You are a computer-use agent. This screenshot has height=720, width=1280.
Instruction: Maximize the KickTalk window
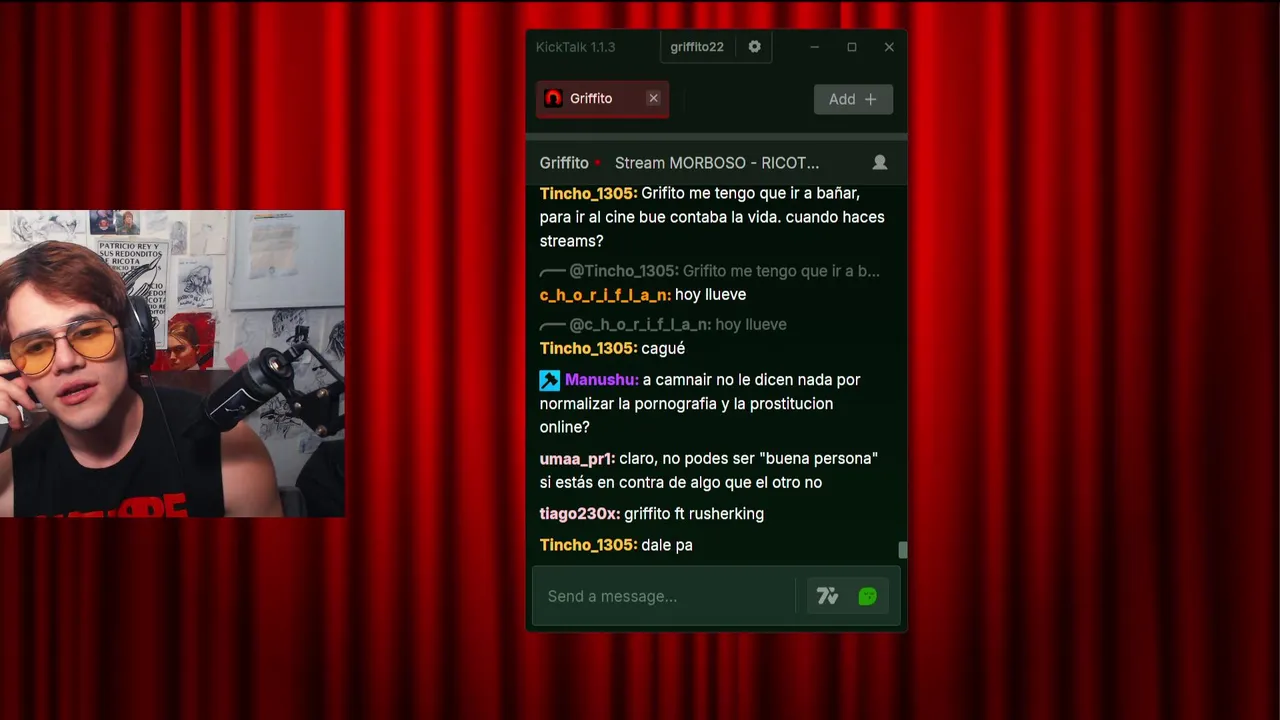852,47
